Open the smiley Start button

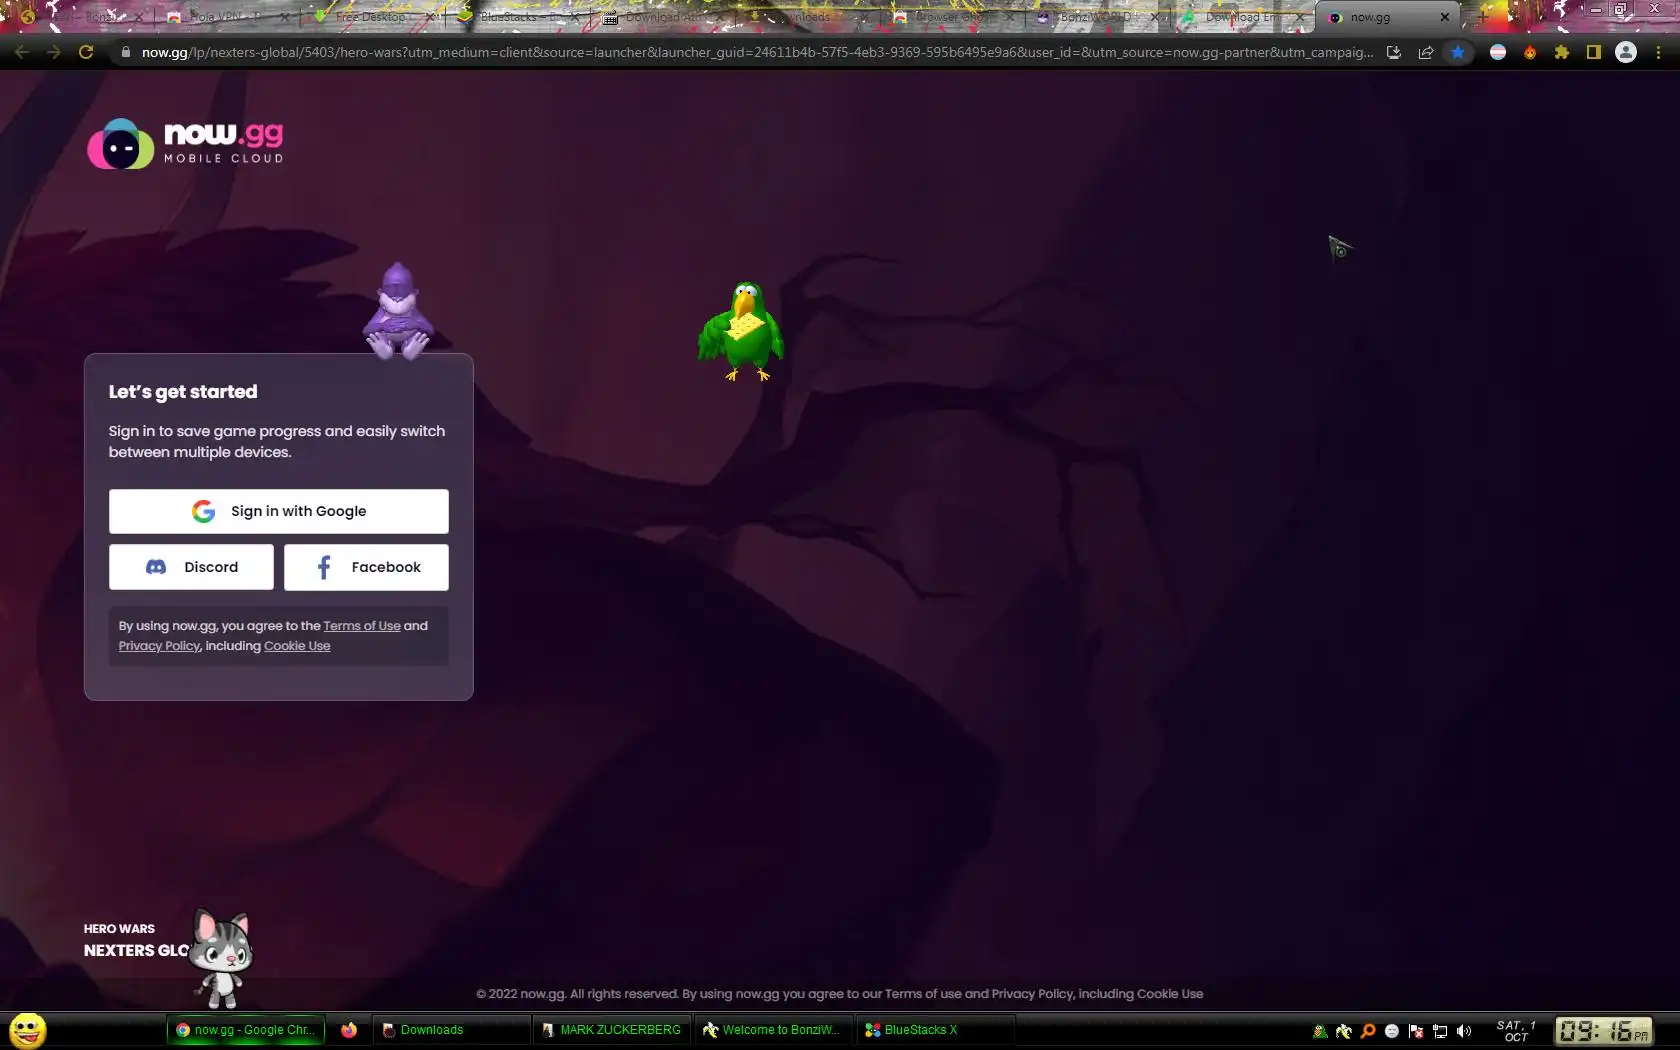[28, 1030]
